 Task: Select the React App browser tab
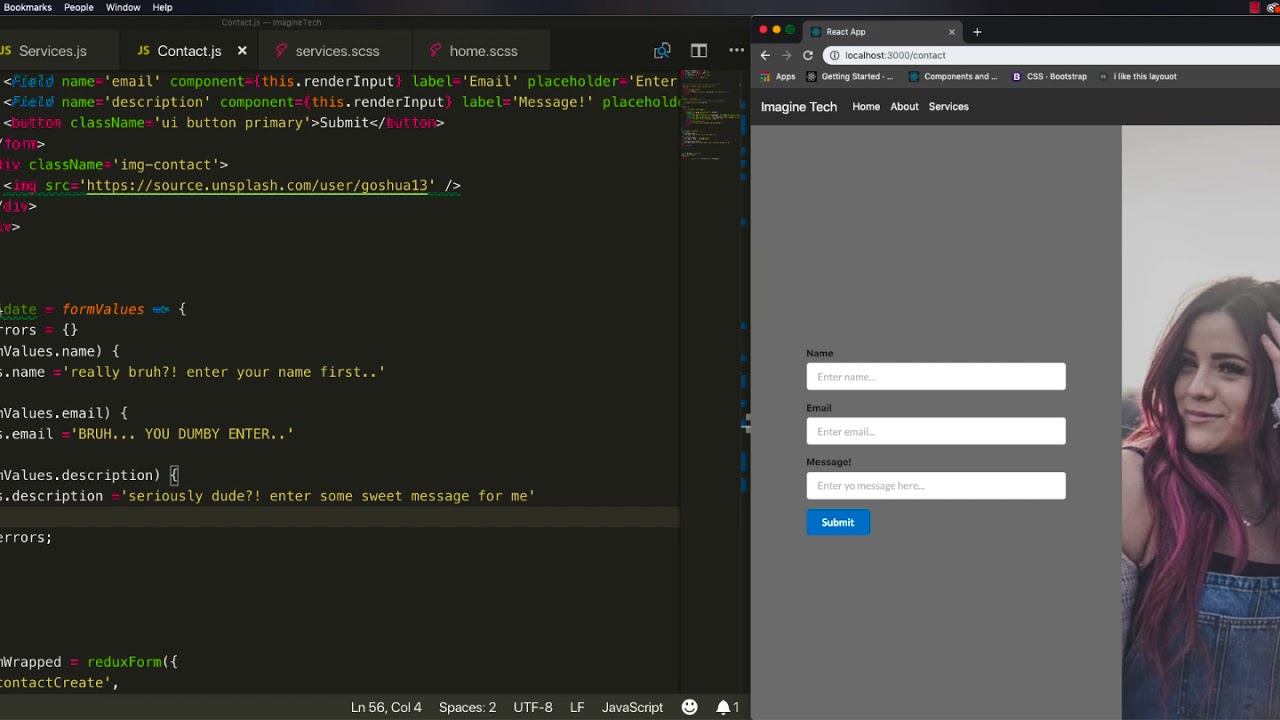pos(884,32)
